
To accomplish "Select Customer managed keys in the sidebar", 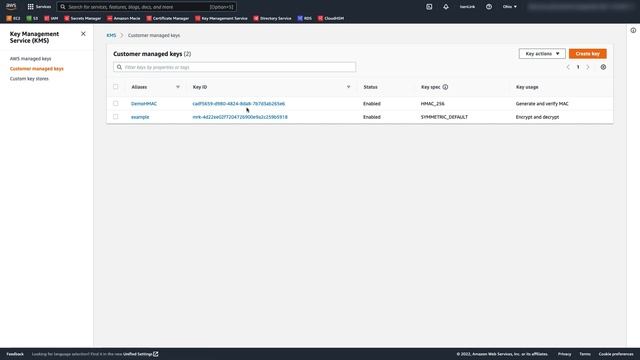I will [37, 69].
